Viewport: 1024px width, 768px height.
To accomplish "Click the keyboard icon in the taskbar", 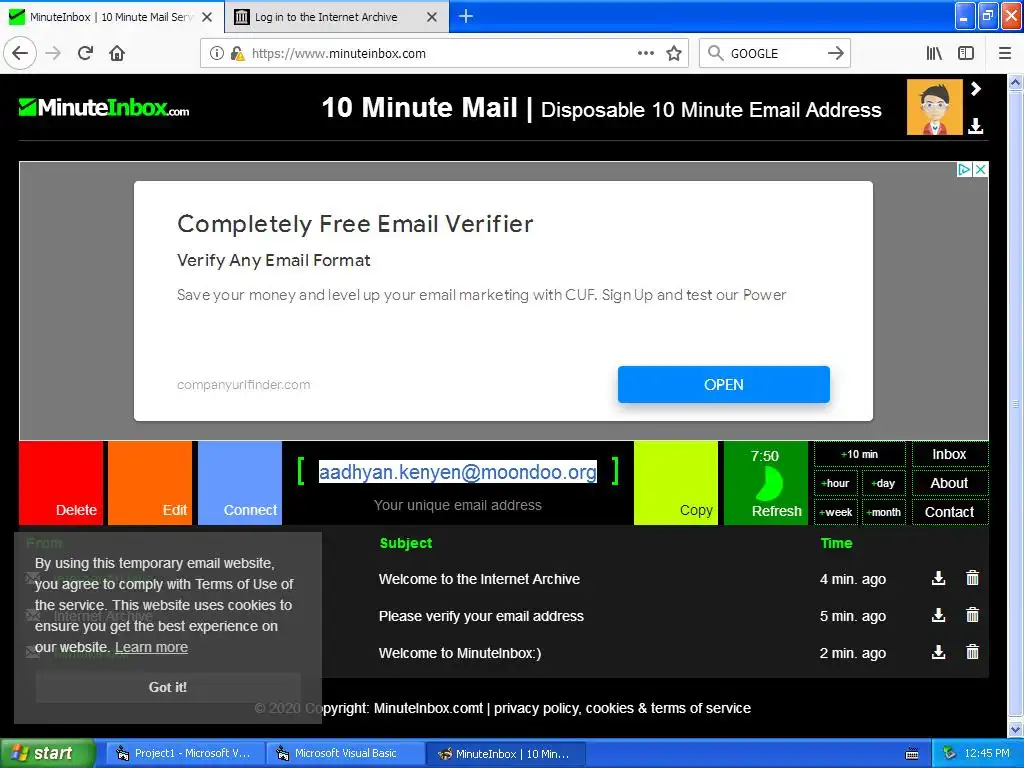I will (912, 754).
